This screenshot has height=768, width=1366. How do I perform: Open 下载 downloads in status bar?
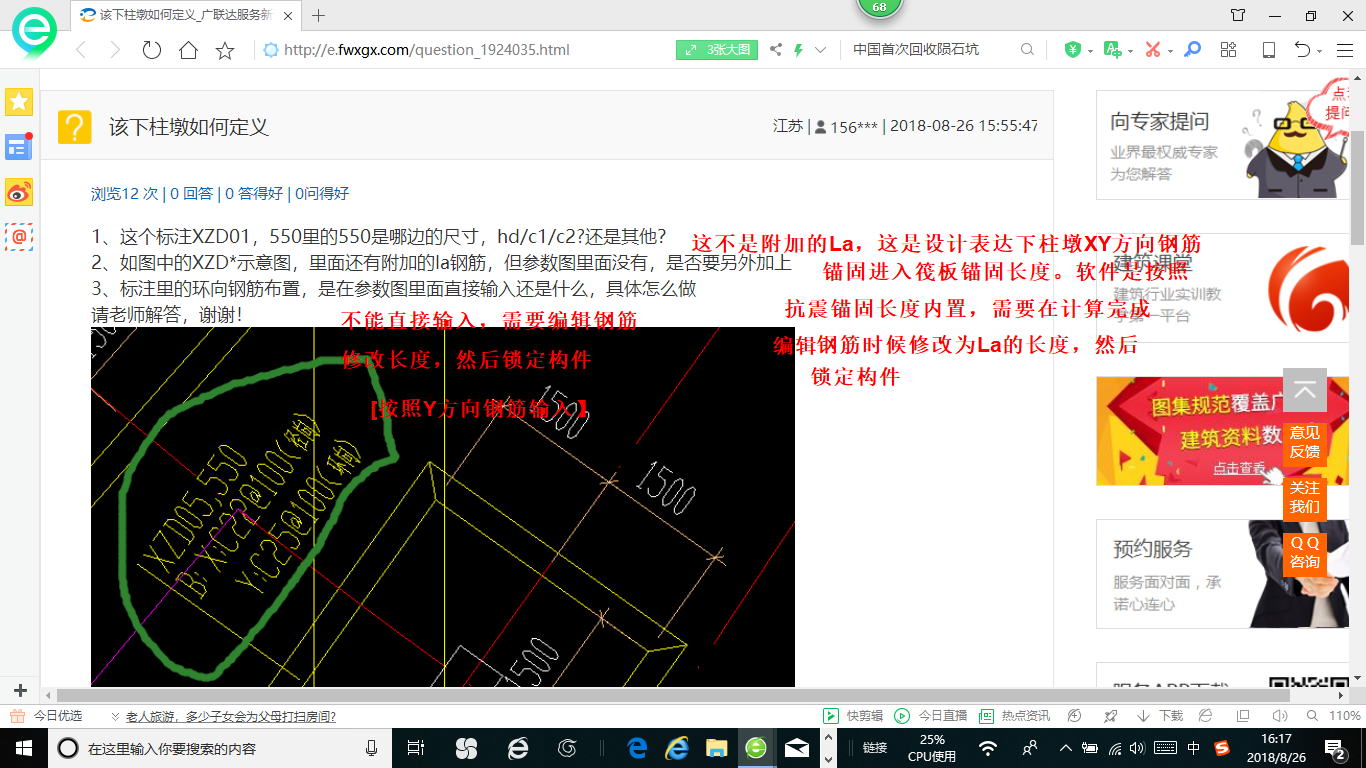tap(1160, 716)
